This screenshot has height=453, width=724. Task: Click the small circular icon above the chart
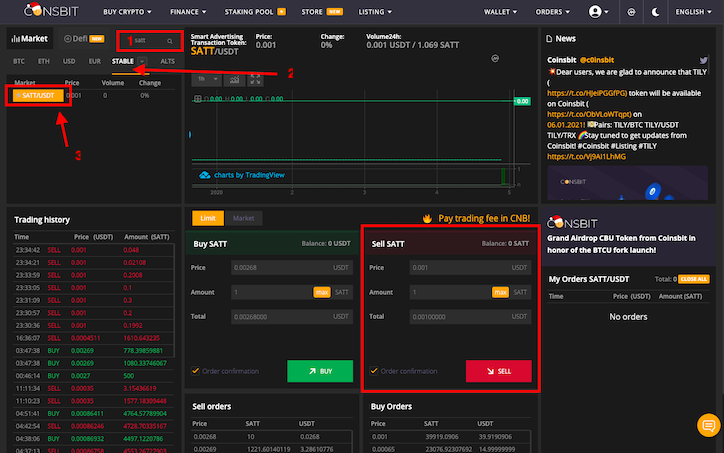[x=495, y=59]
